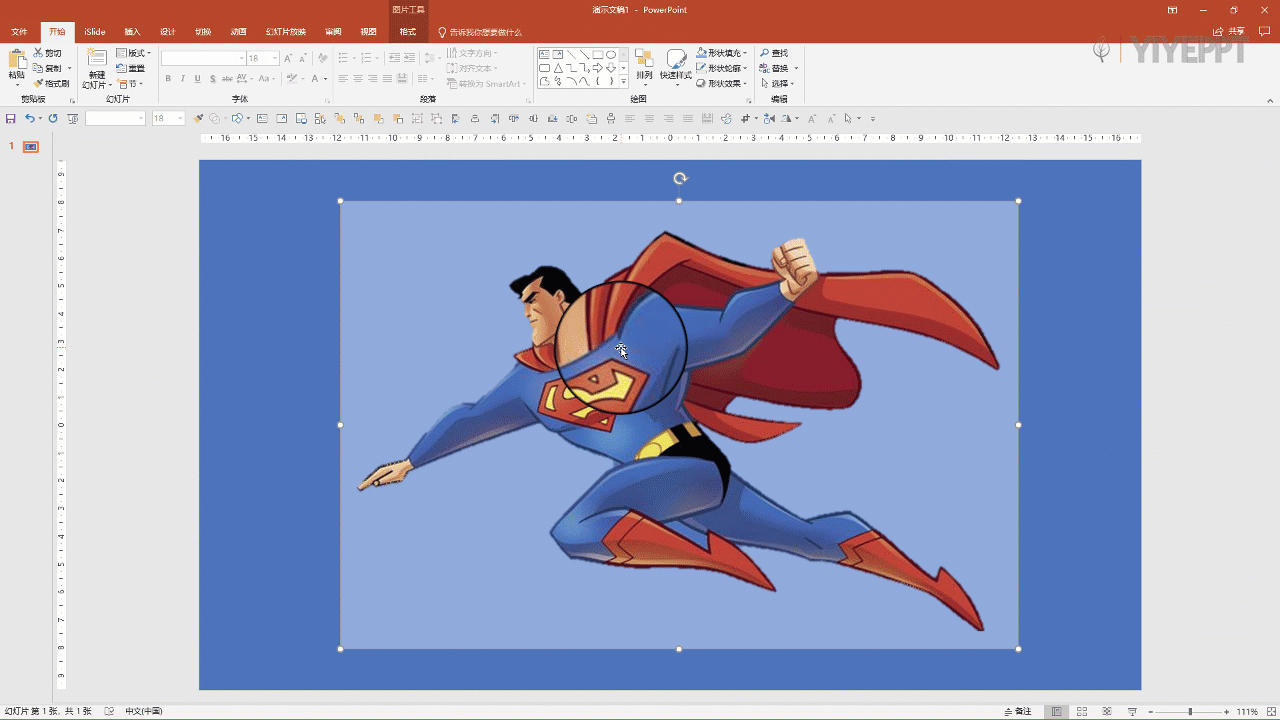Click the zoom slider in status bar

pos(1190,712)
